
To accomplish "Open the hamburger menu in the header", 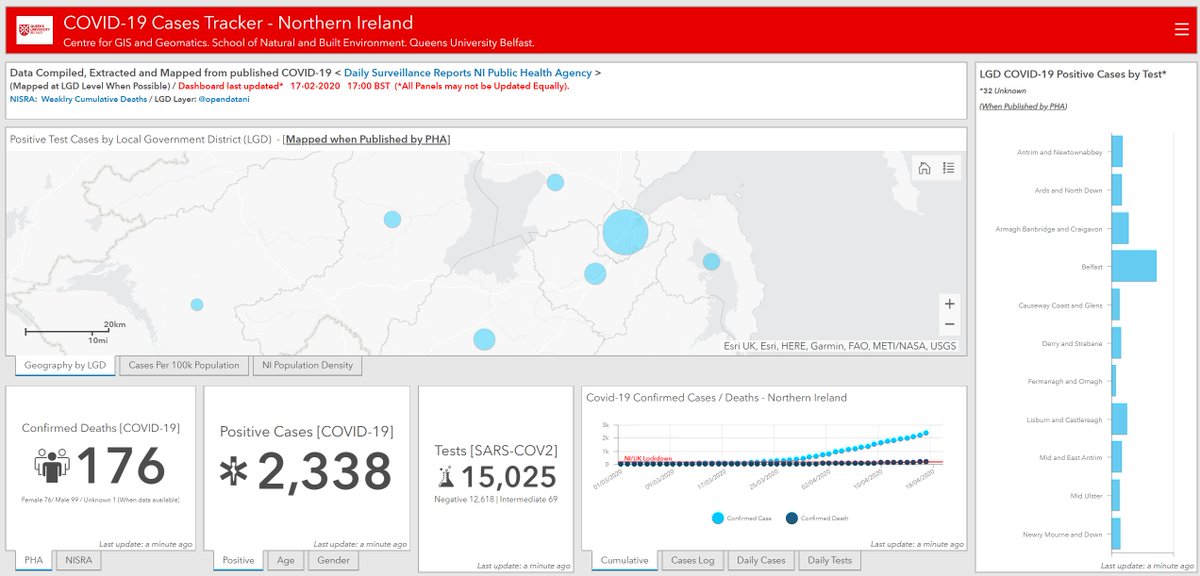I will 1181,30.
